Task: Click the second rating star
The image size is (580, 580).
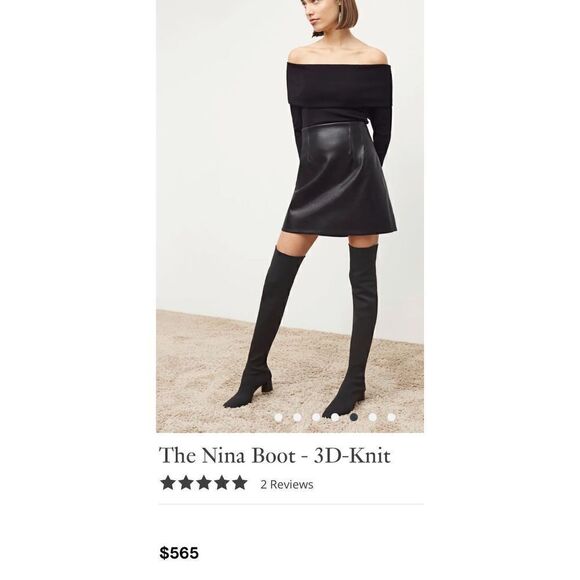Action: pyautogui.click(x=186, y=483)
